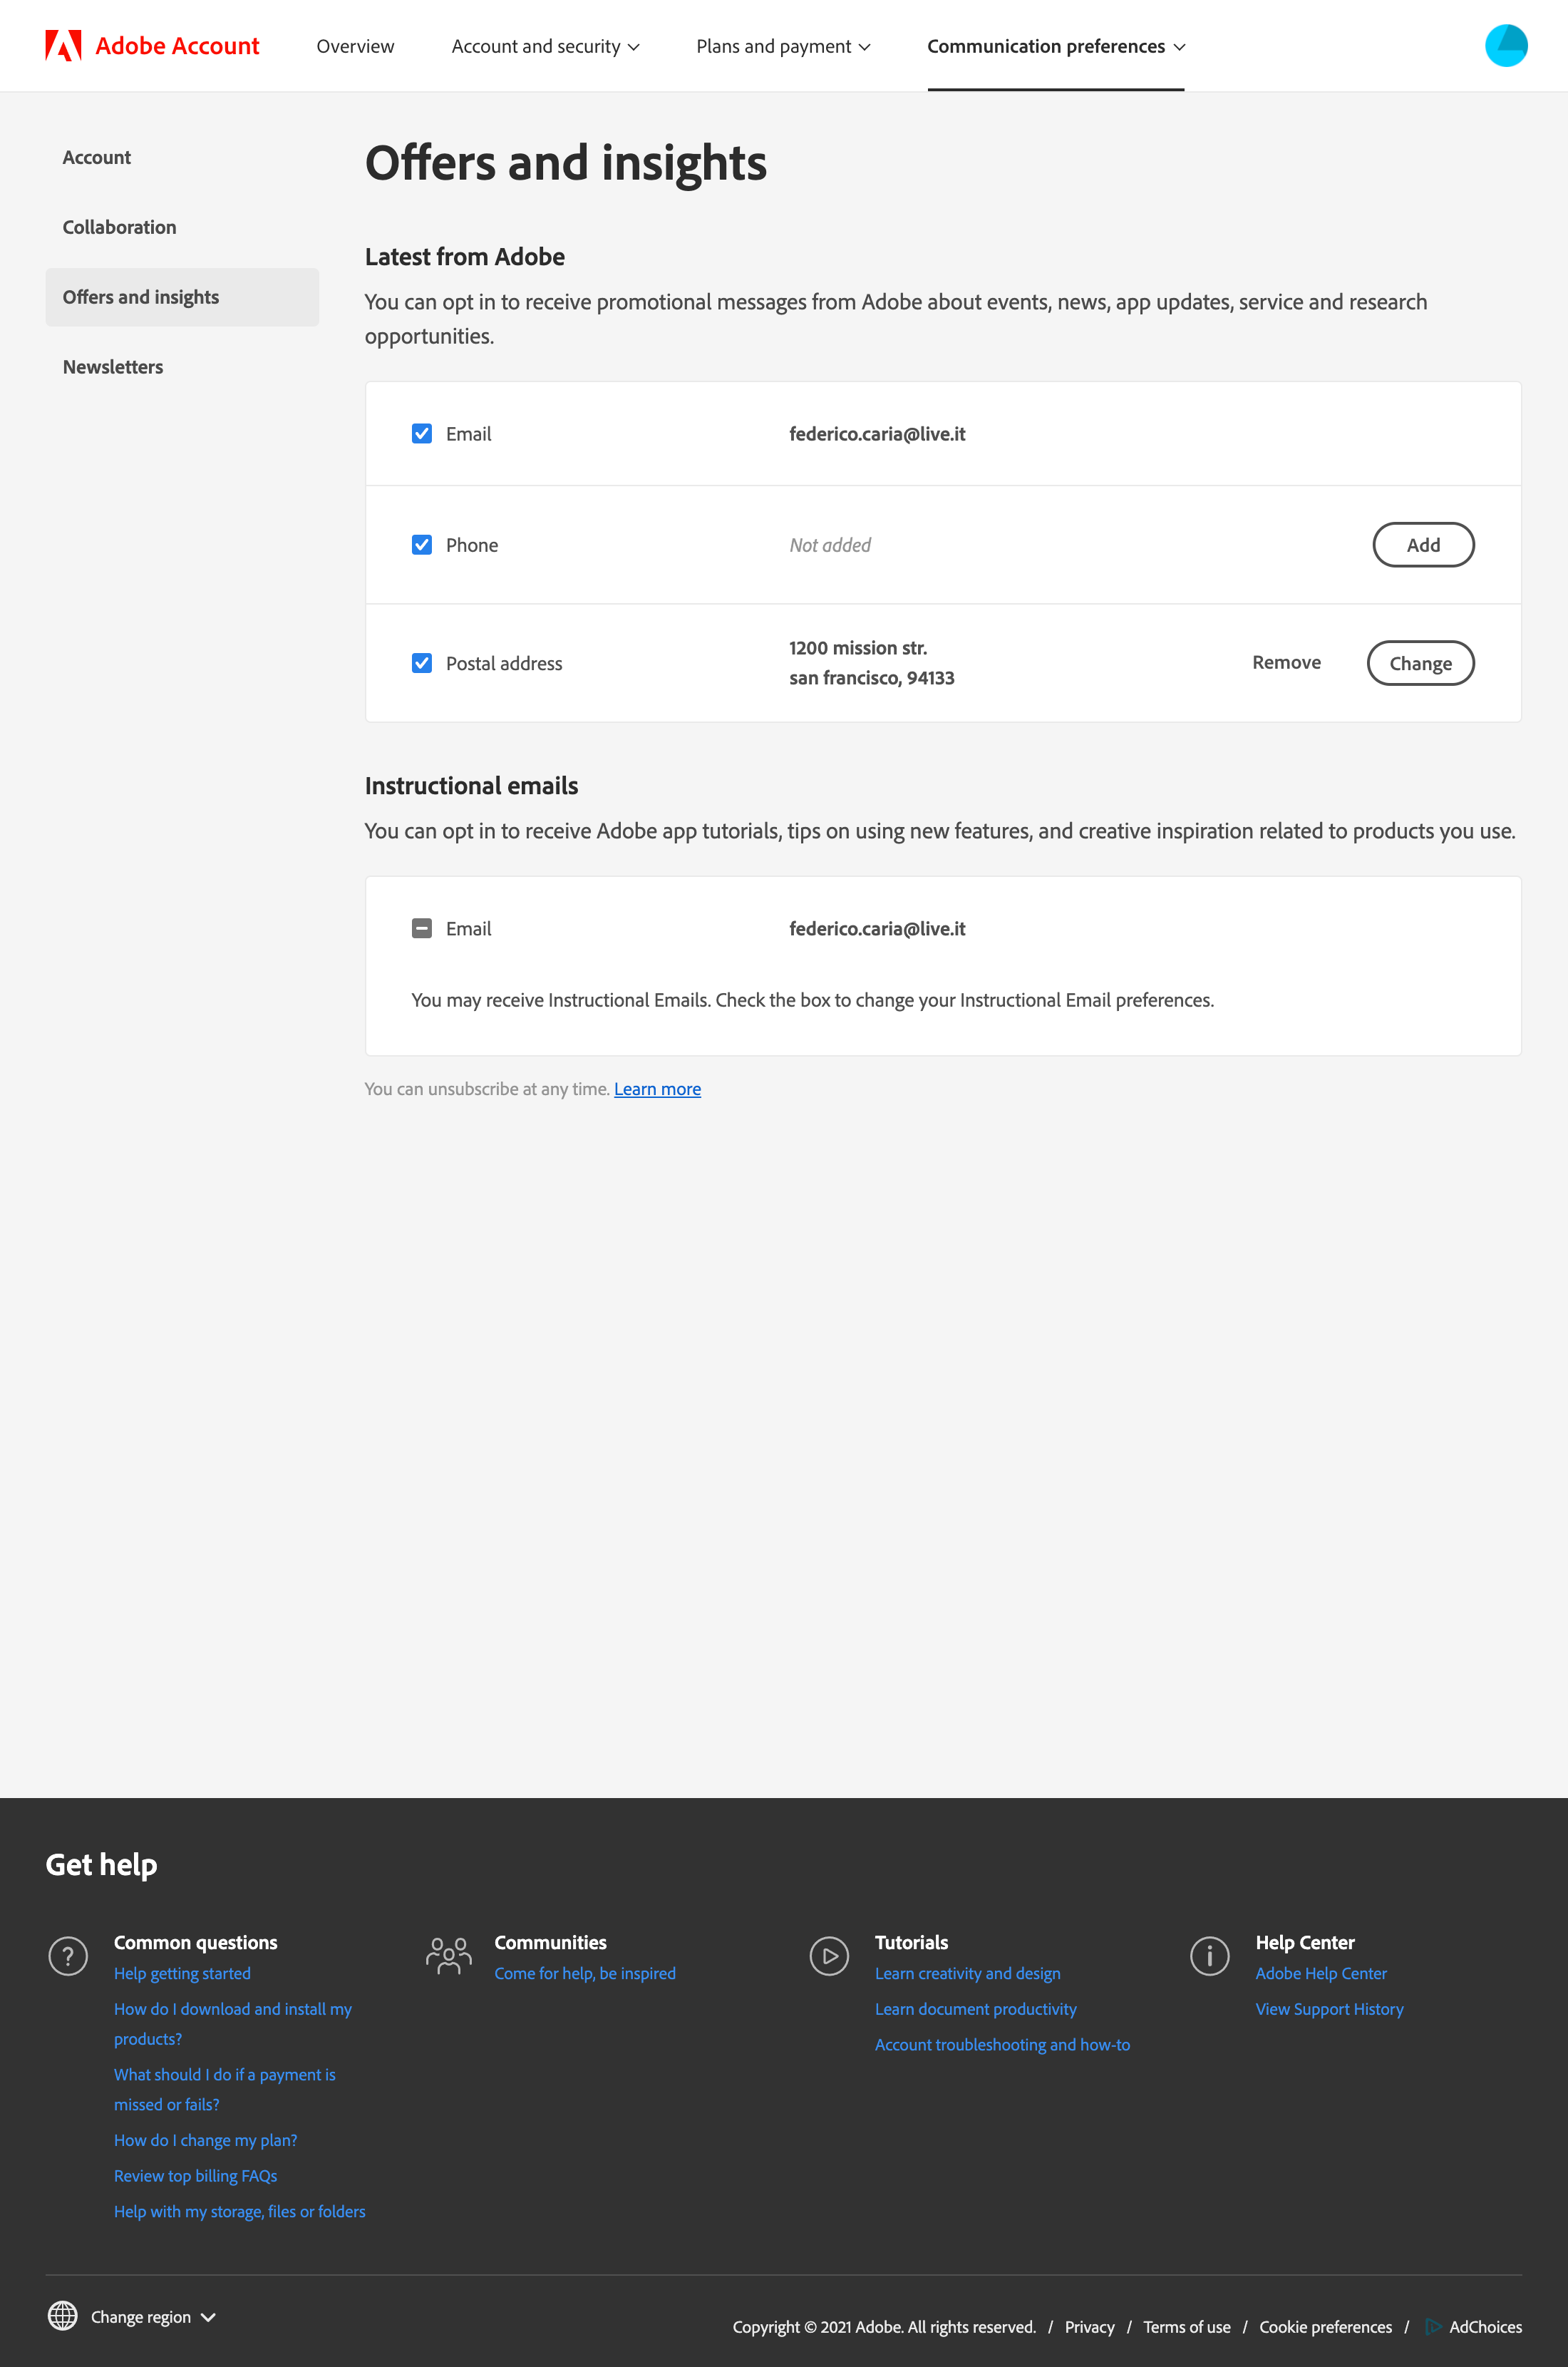Click the Tutorials play icon

829,1956
